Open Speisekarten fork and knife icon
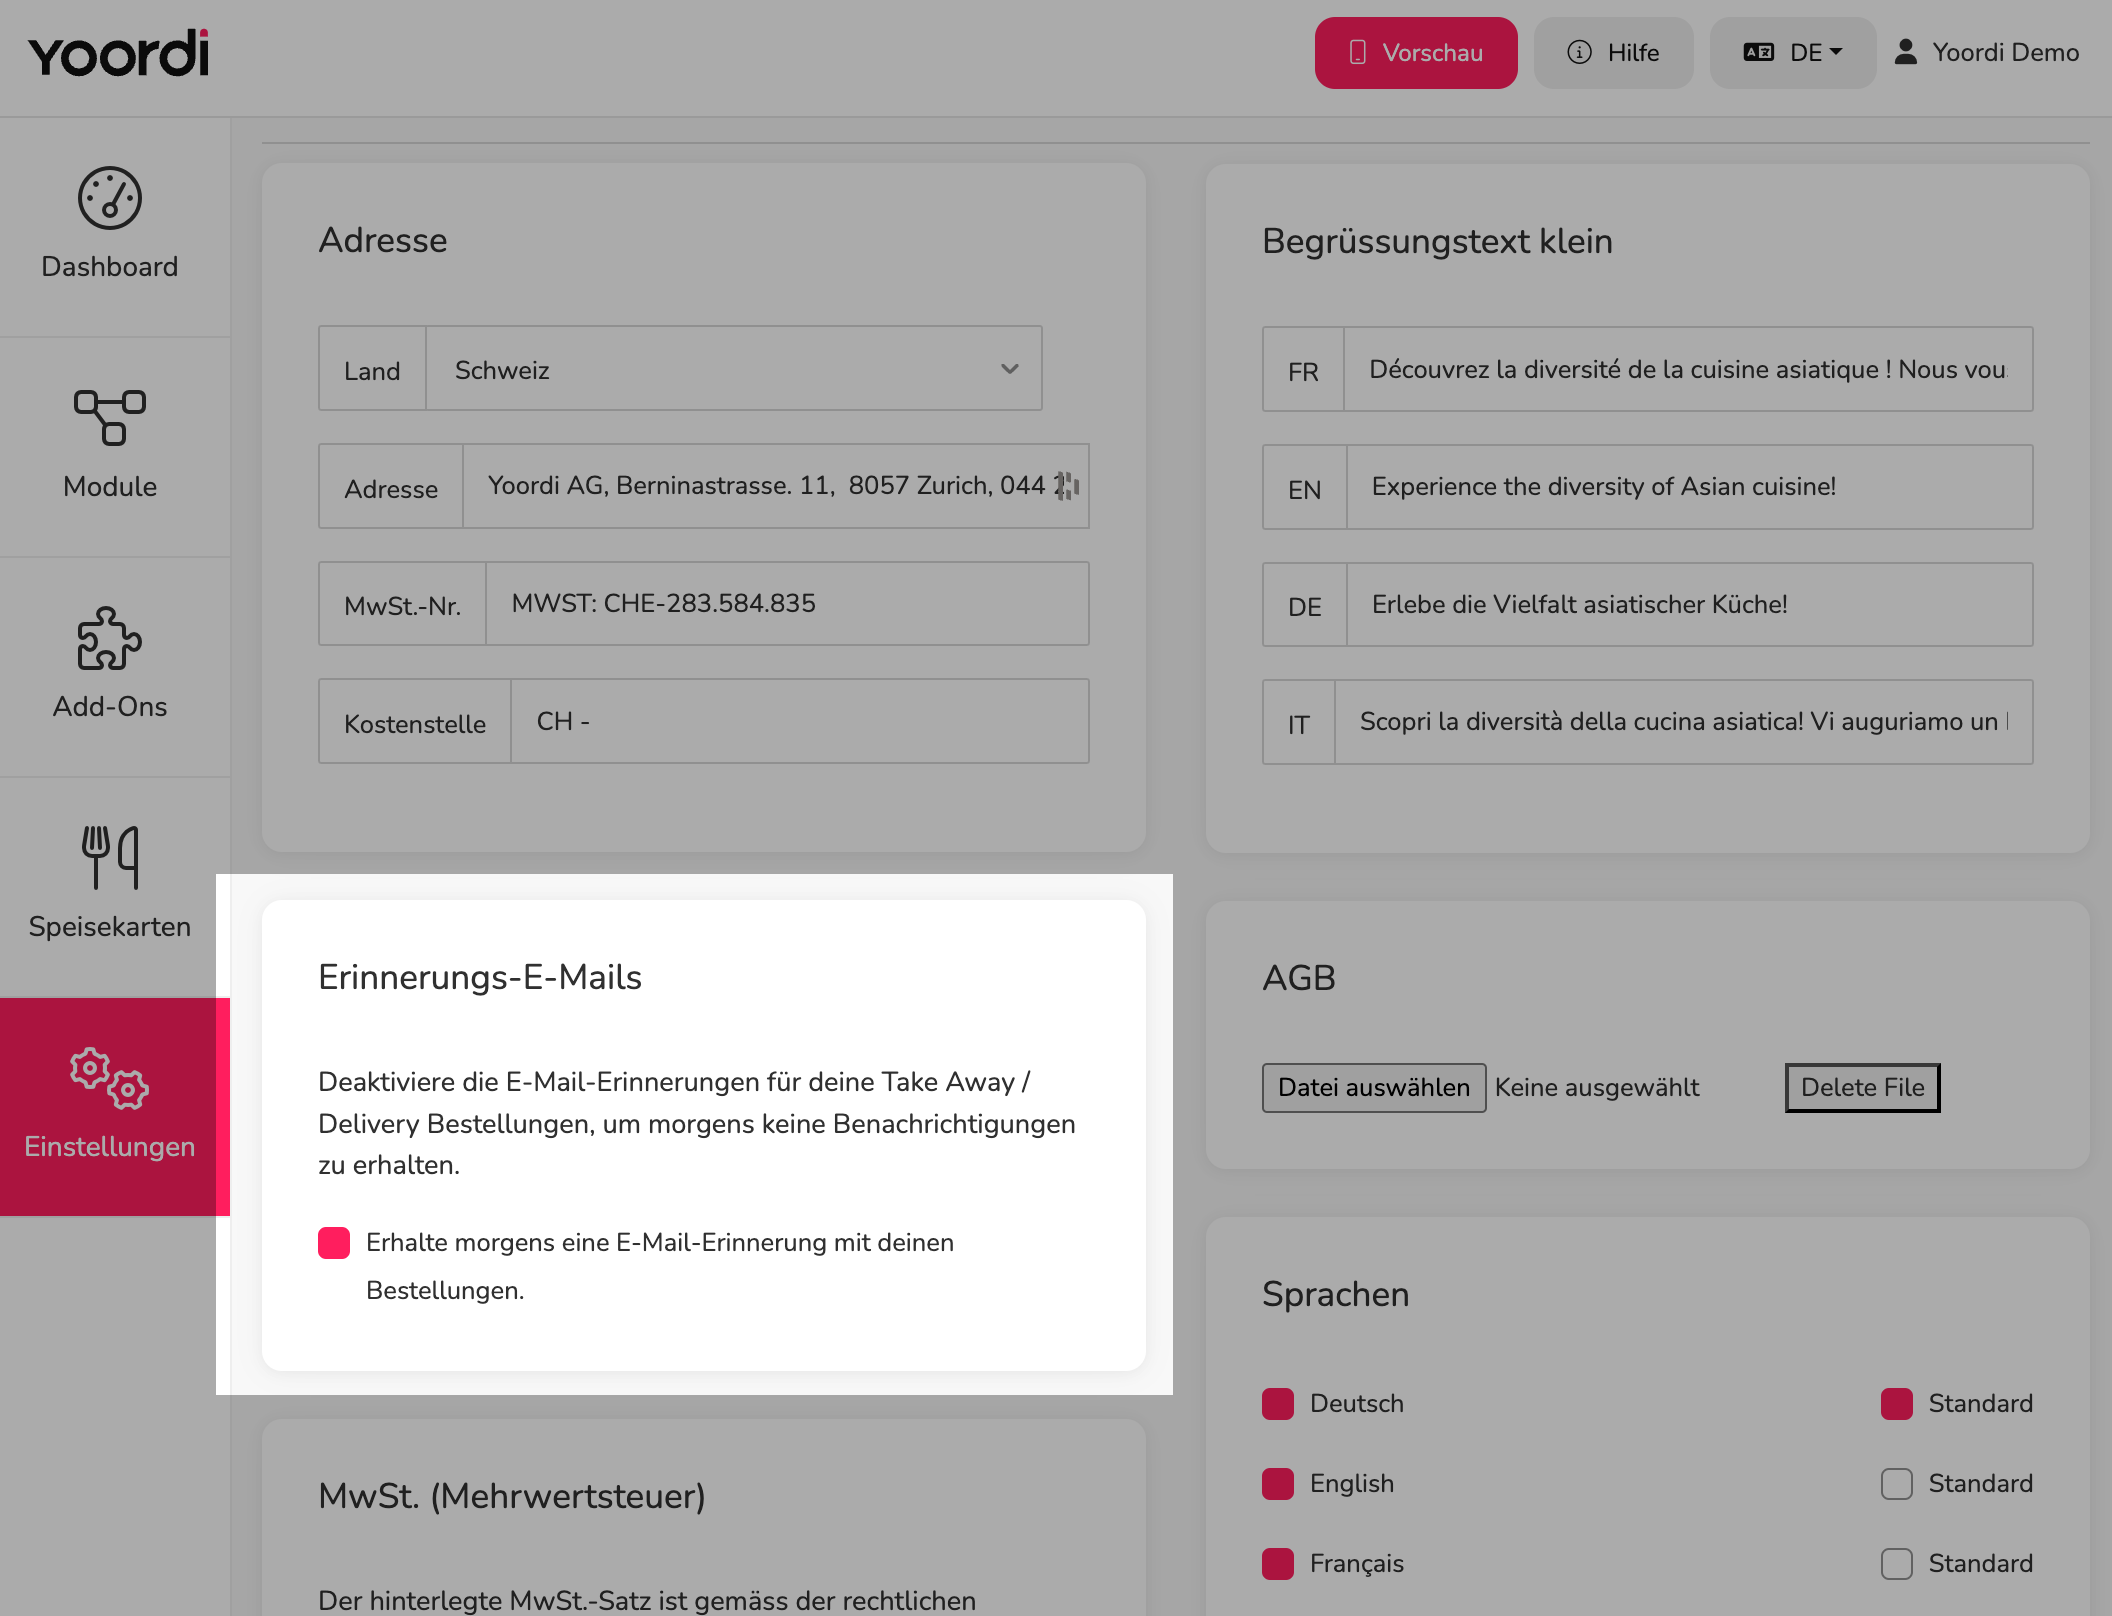2112x1616 pixels. tap(110, 857)
